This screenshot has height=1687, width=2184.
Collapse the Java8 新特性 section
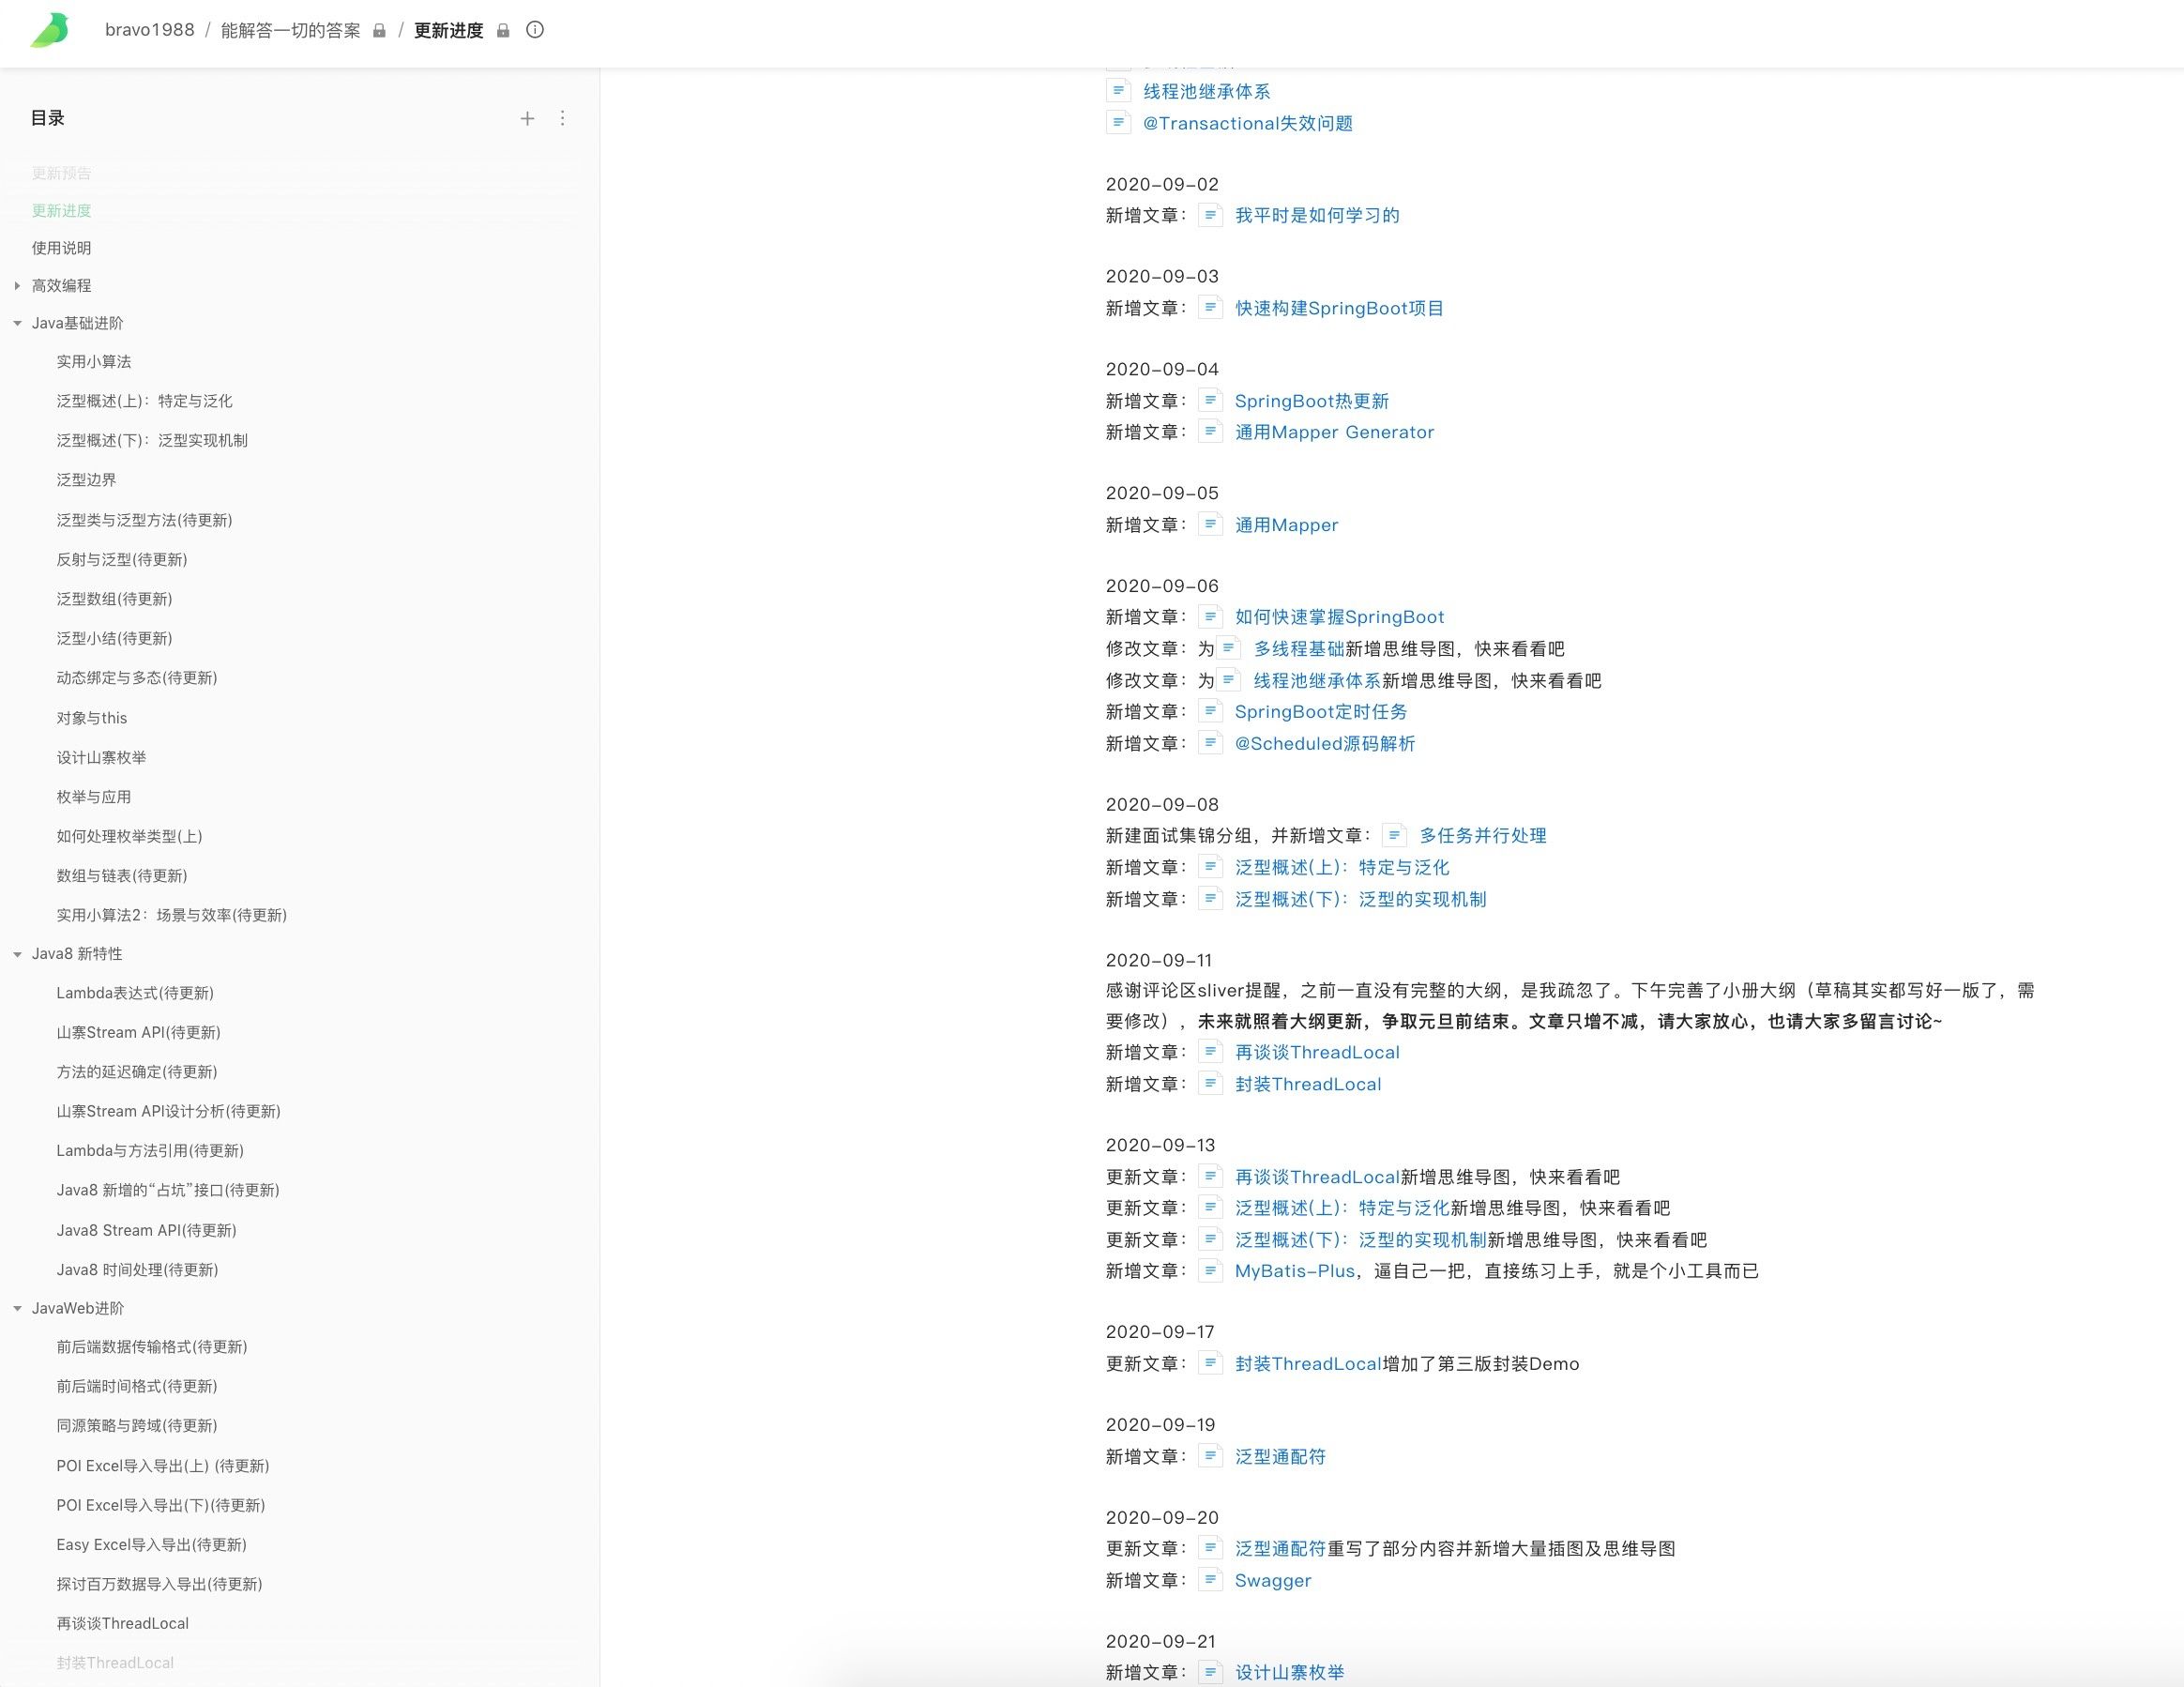(x=17, y=954)
